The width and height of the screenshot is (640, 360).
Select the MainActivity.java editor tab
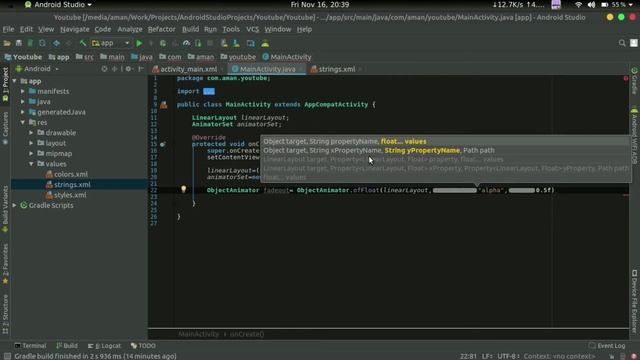point(267,69)
